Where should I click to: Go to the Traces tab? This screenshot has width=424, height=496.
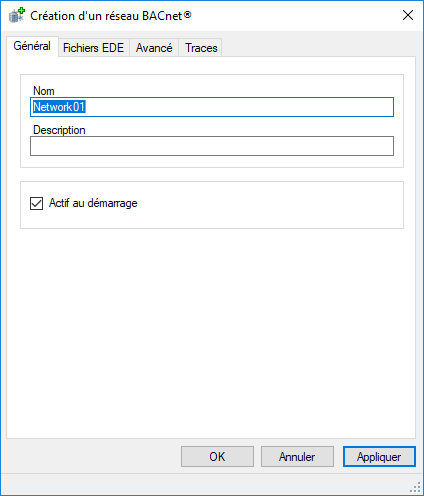[x=201, y=48]
